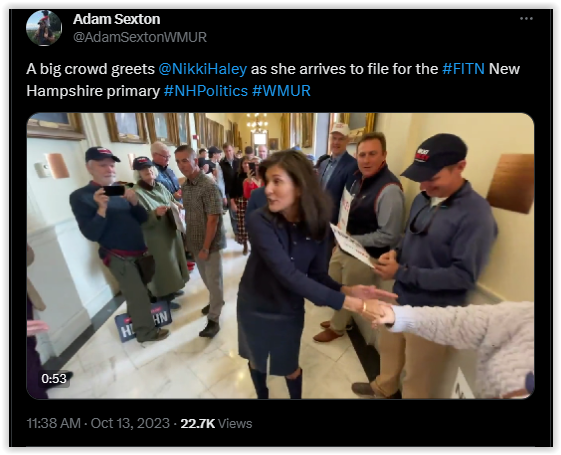Select the #FITN hashtag
Screen dimensions: 561x455
pos(463,69)
